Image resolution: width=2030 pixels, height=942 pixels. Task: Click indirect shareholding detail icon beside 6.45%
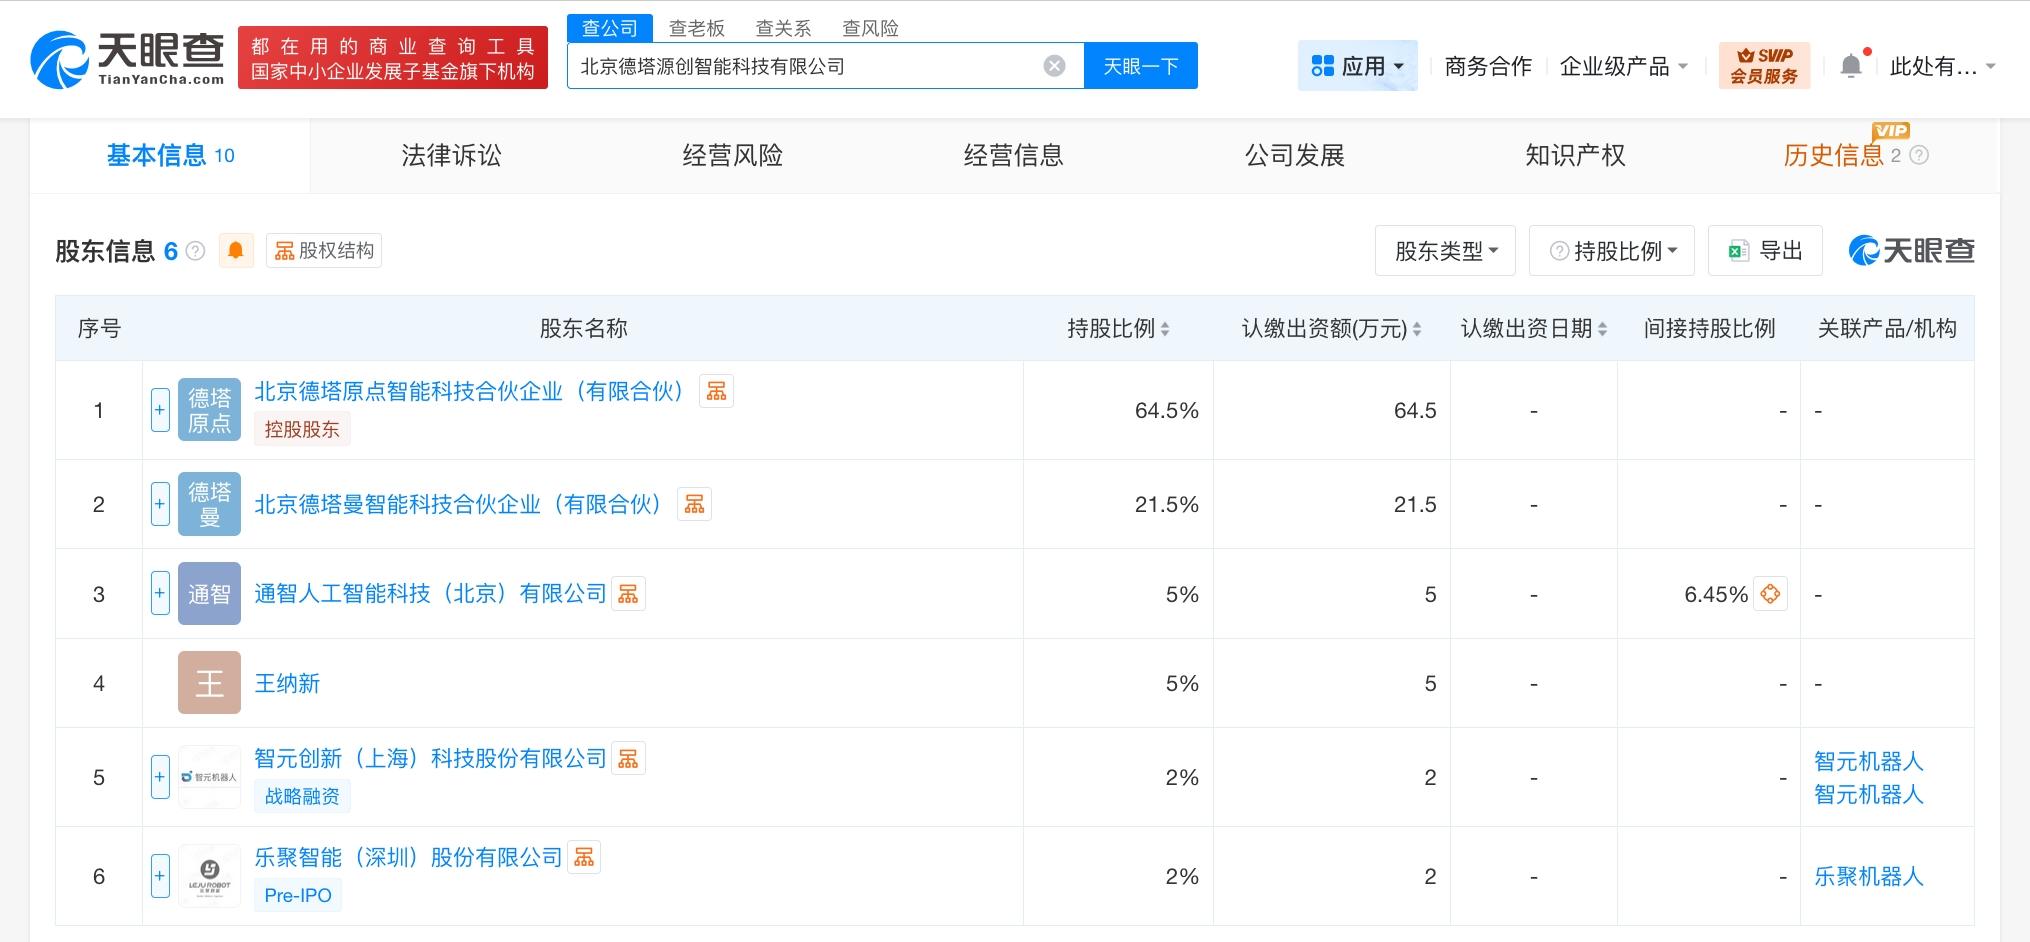coord(1770,594)
